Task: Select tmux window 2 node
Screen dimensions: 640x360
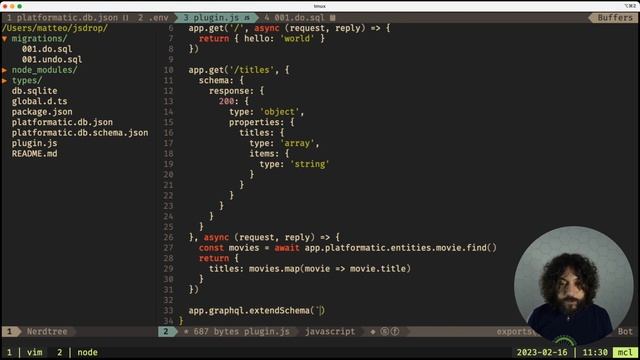Action: [77, 352]
